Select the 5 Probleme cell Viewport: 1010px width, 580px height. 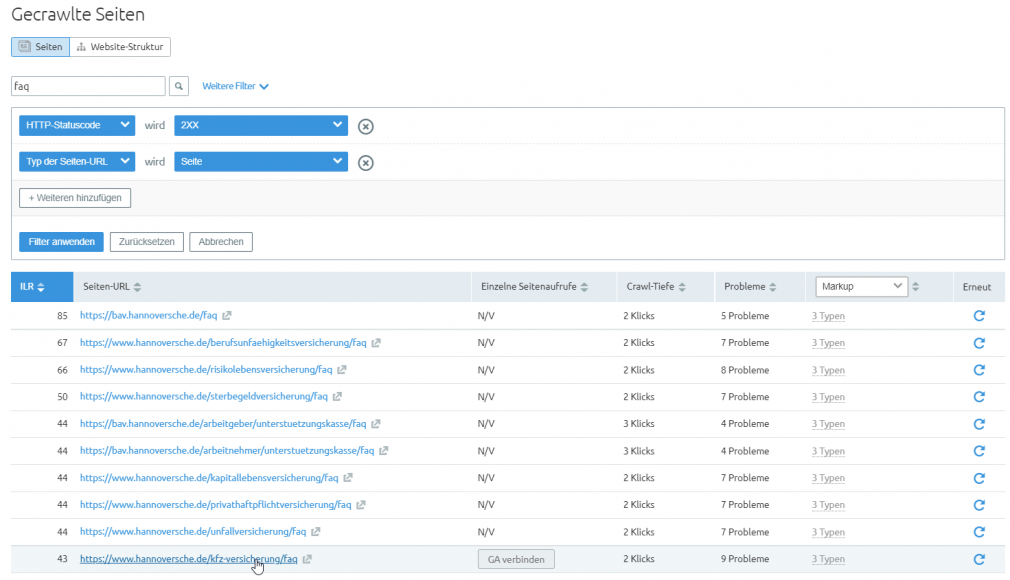pos(745,316)
